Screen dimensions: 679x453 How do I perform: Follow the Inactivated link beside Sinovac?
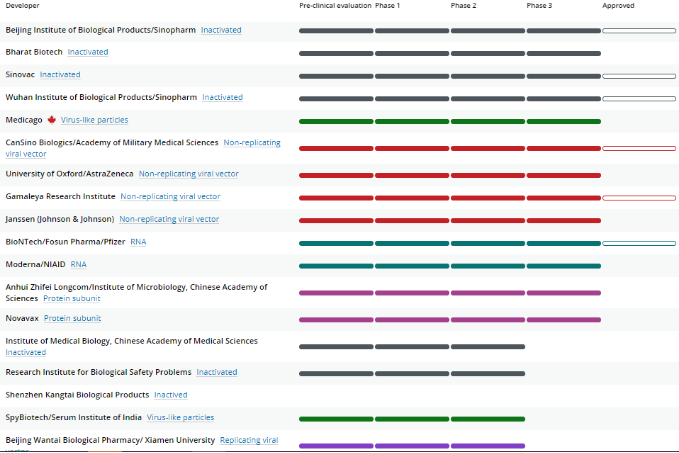[60, 74]
